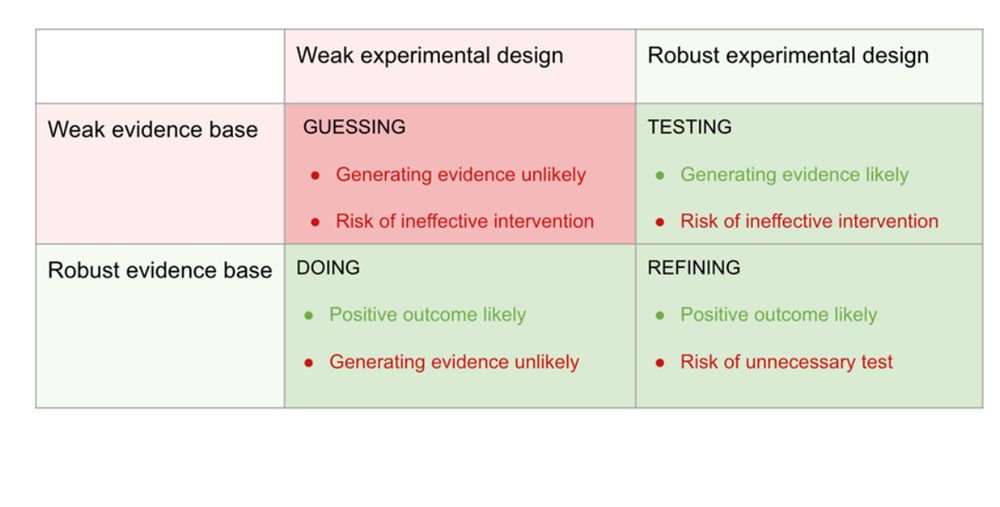Click the GUESSING quadrant title
This screenshot has width=1000, height=507.
pos(354,127)
